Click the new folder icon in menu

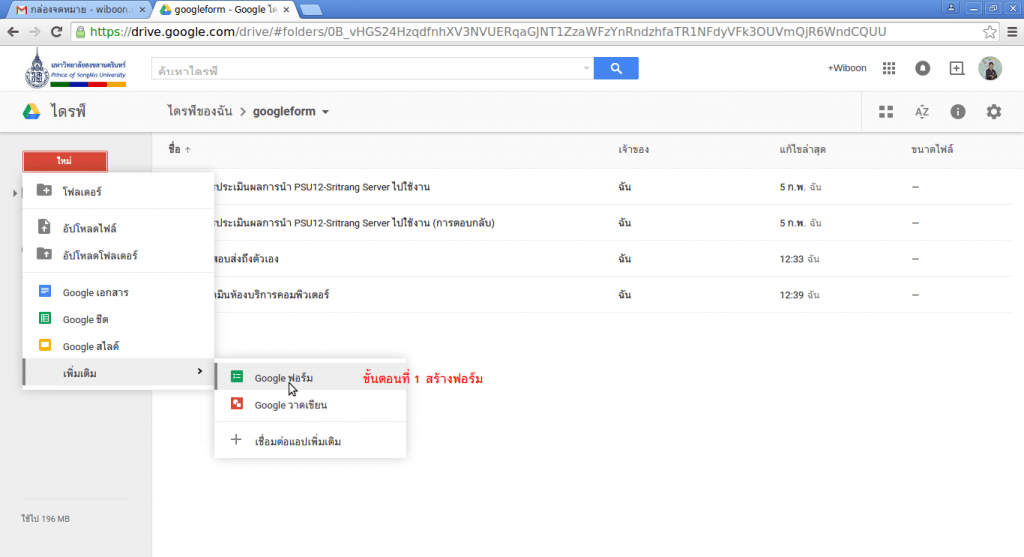point(44,191)
